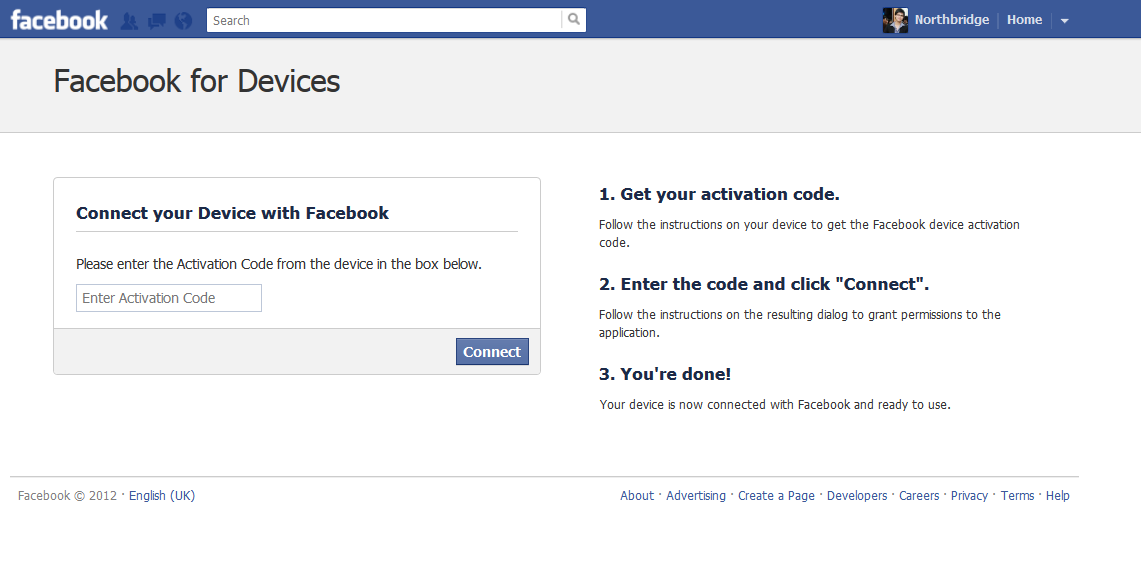
Task: Click the search magnifier button
Action: point(574,20)
